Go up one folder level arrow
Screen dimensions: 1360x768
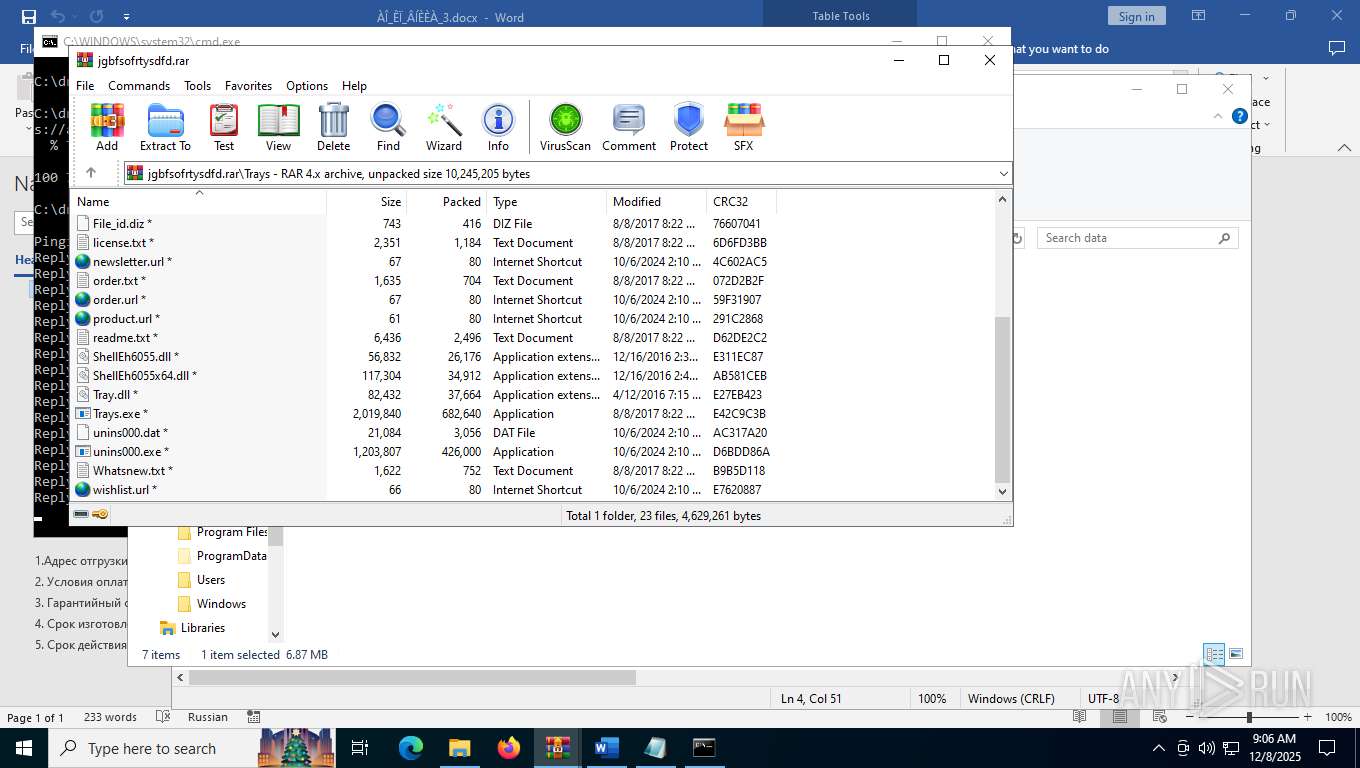click(x=91, y=173)
